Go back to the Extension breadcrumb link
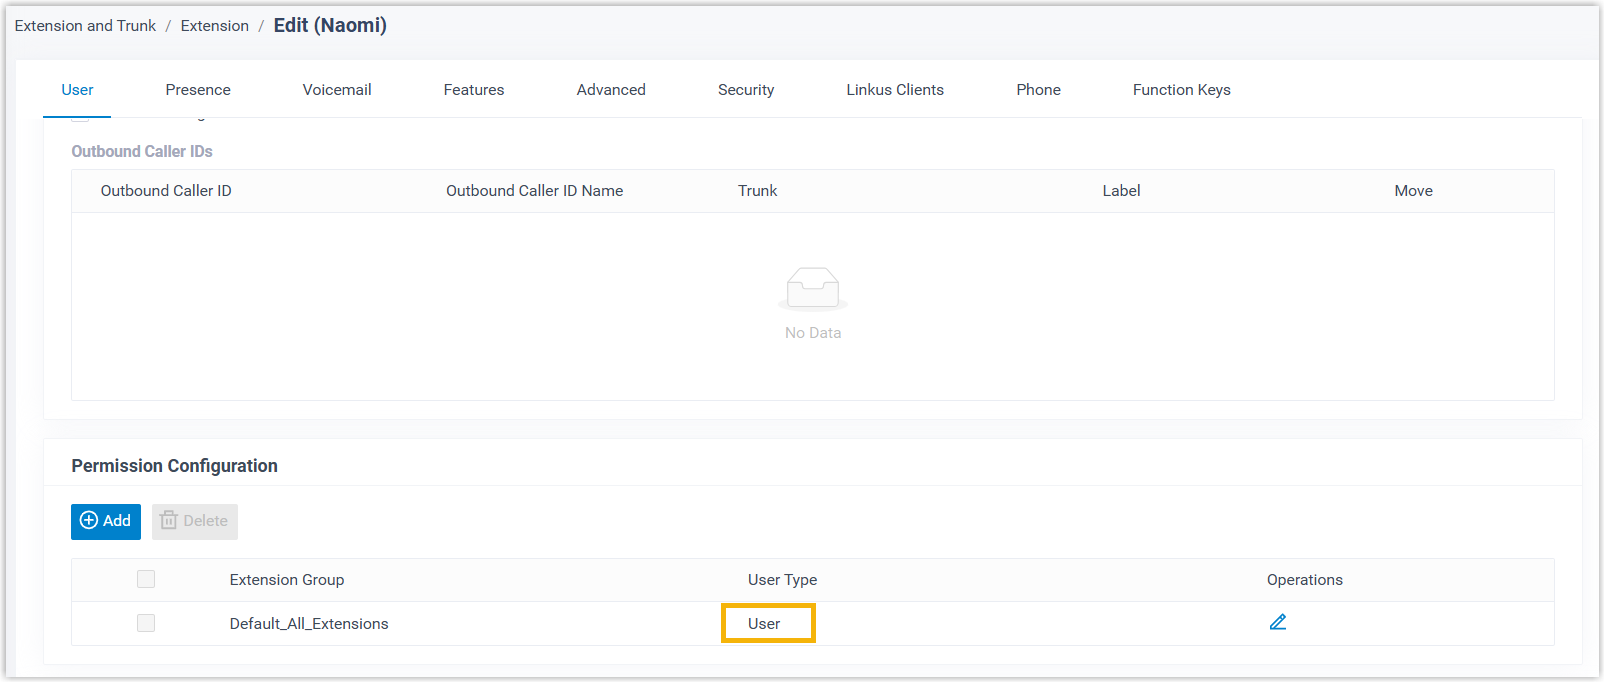Screen dimensions: 1605x683 214,26
